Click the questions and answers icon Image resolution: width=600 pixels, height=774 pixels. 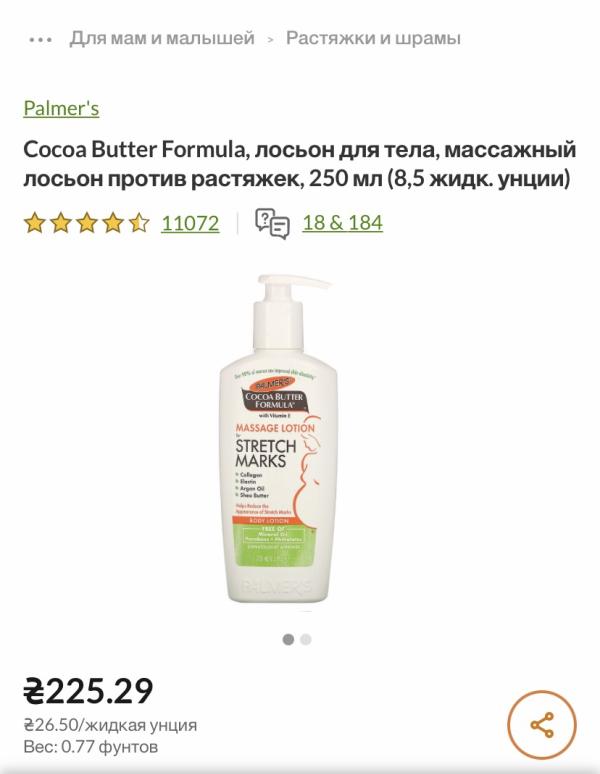coord(272,224)
